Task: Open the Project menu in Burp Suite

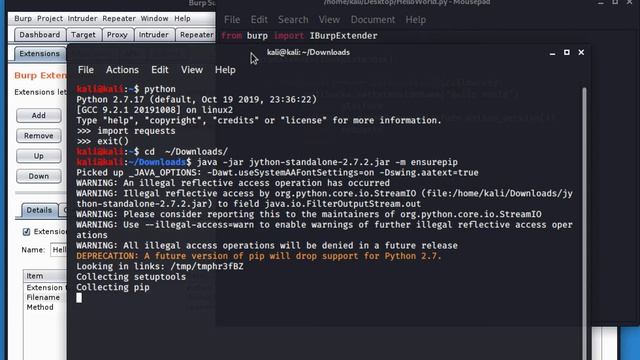Action: point(50,18)
